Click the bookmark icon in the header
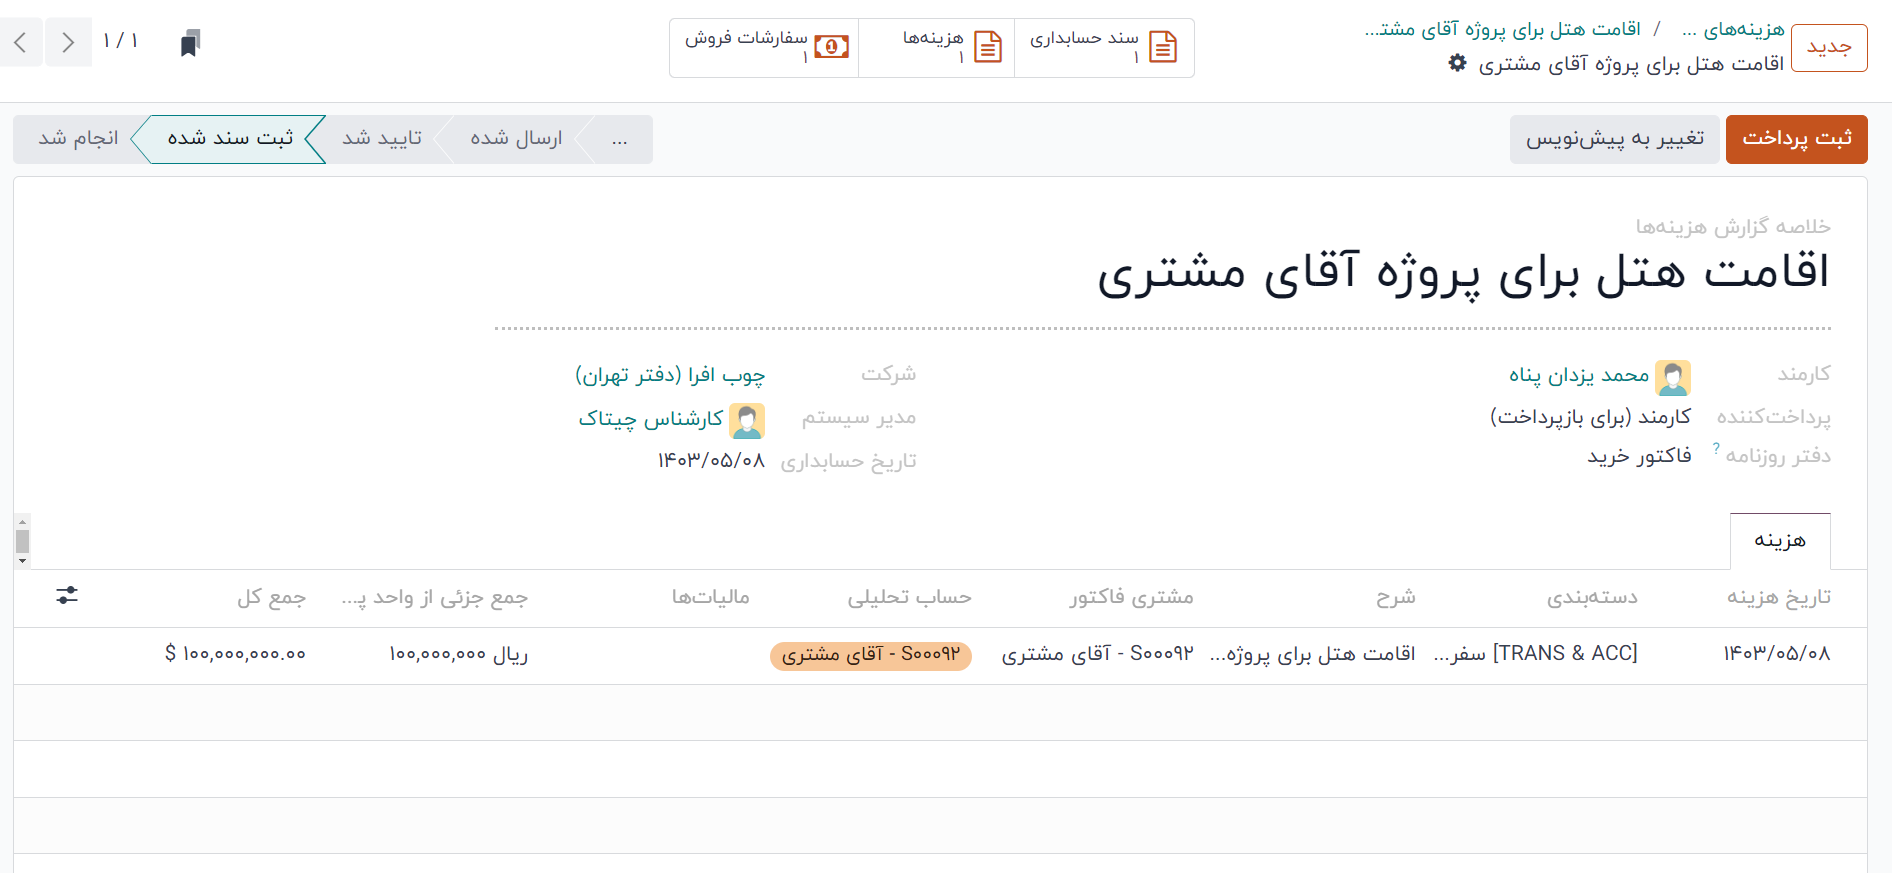Viewport: 1892px width, 873px height. click(x=190, y=43)
